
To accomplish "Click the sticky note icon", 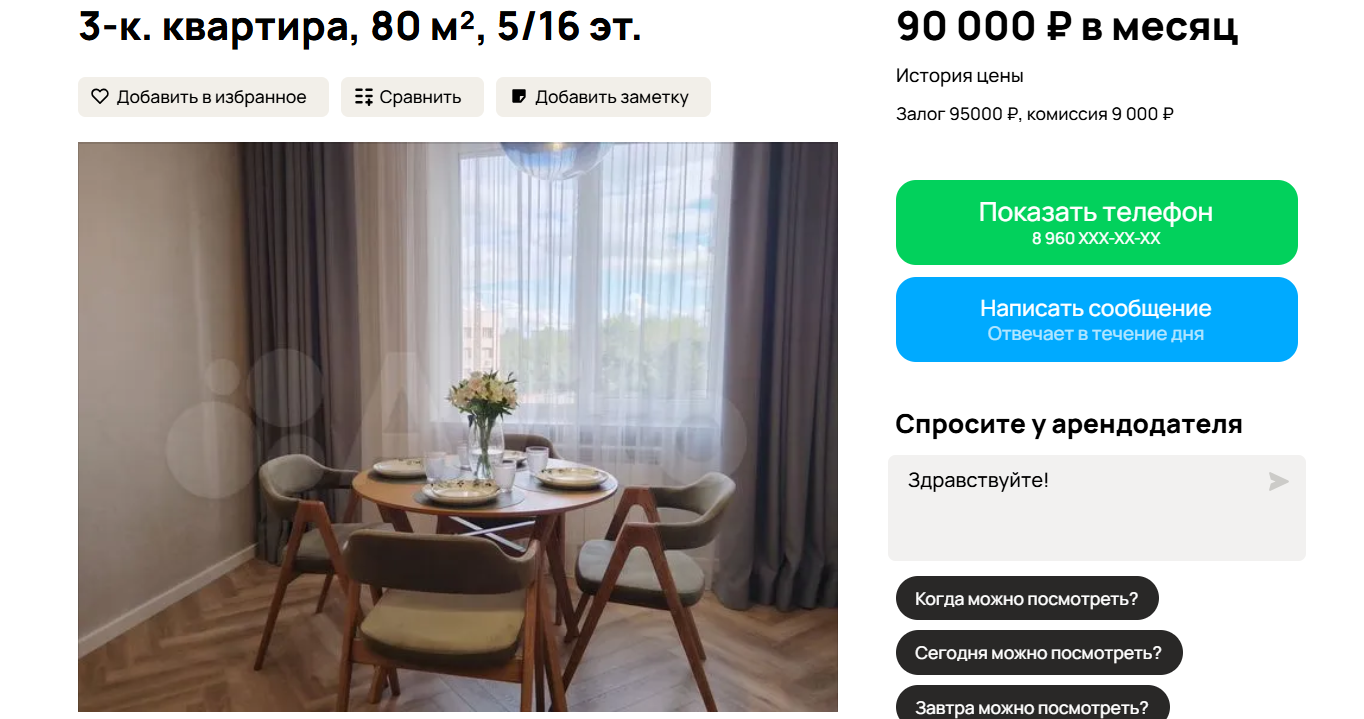I will (519, 97).
